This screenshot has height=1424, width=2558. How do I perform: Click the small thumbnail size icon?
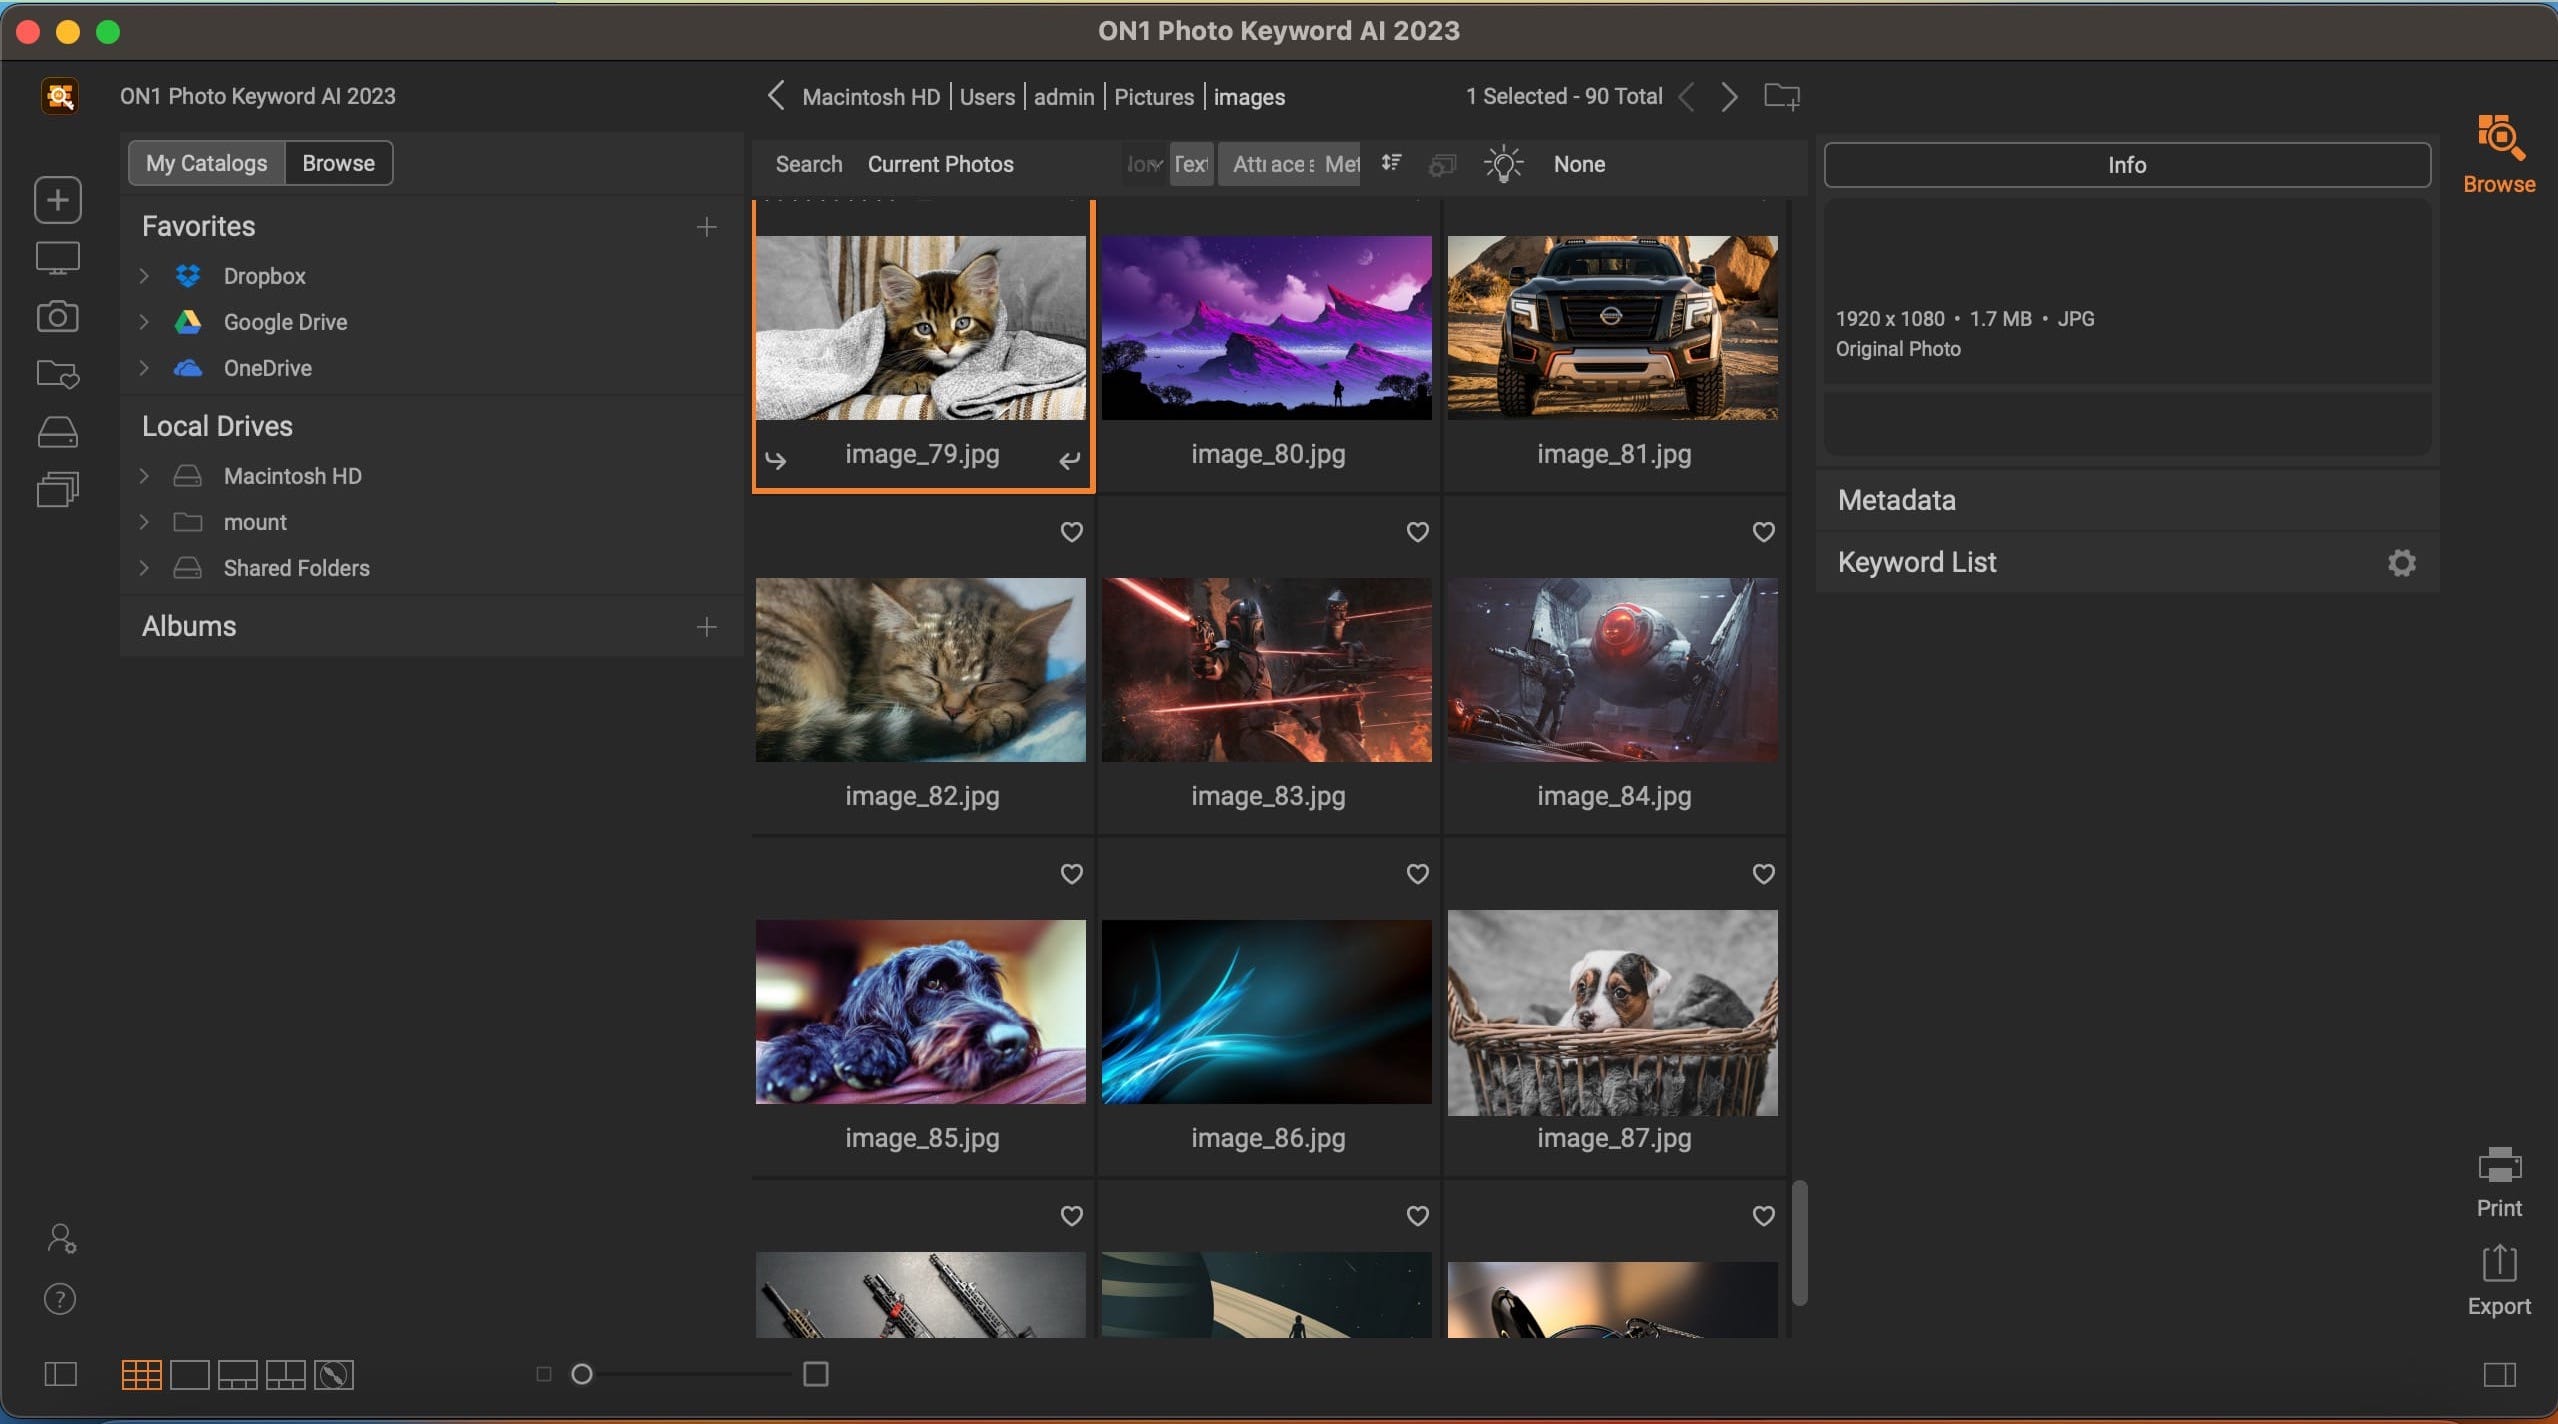click(x=544, y=1374)
